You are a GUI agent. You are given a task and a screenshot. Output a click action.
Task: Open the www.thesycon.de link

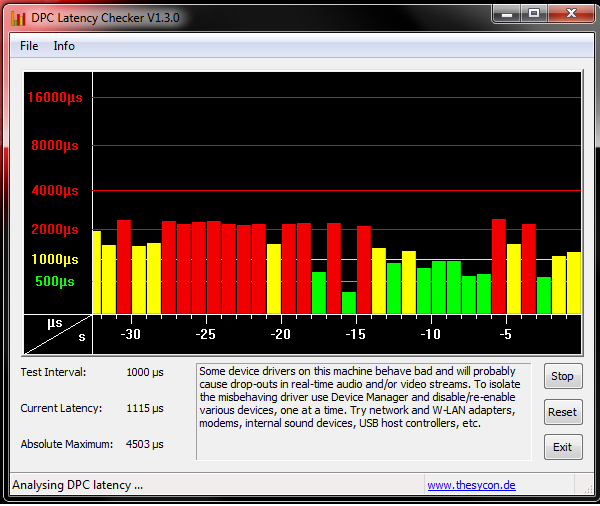tap(471, 485)
